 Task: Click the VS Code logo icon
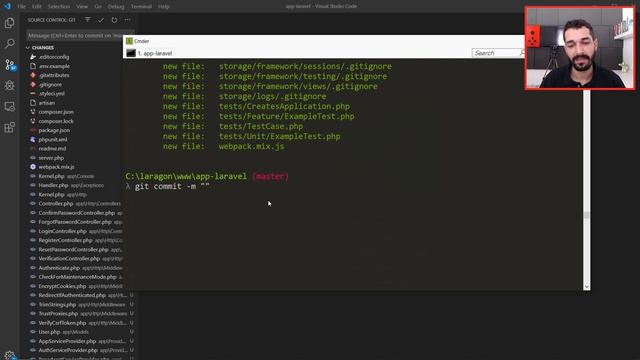7,6
